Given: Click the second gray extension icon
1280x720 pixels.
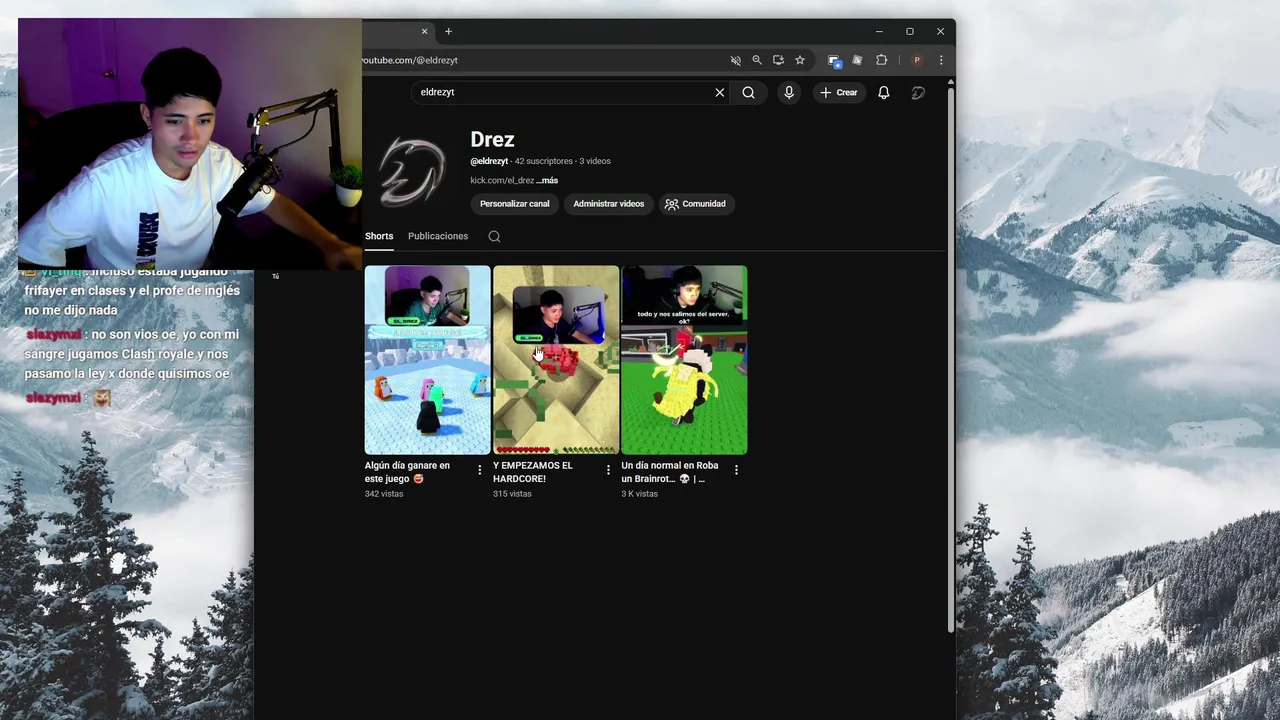Looking at the screenshot, I should (857, 60).
